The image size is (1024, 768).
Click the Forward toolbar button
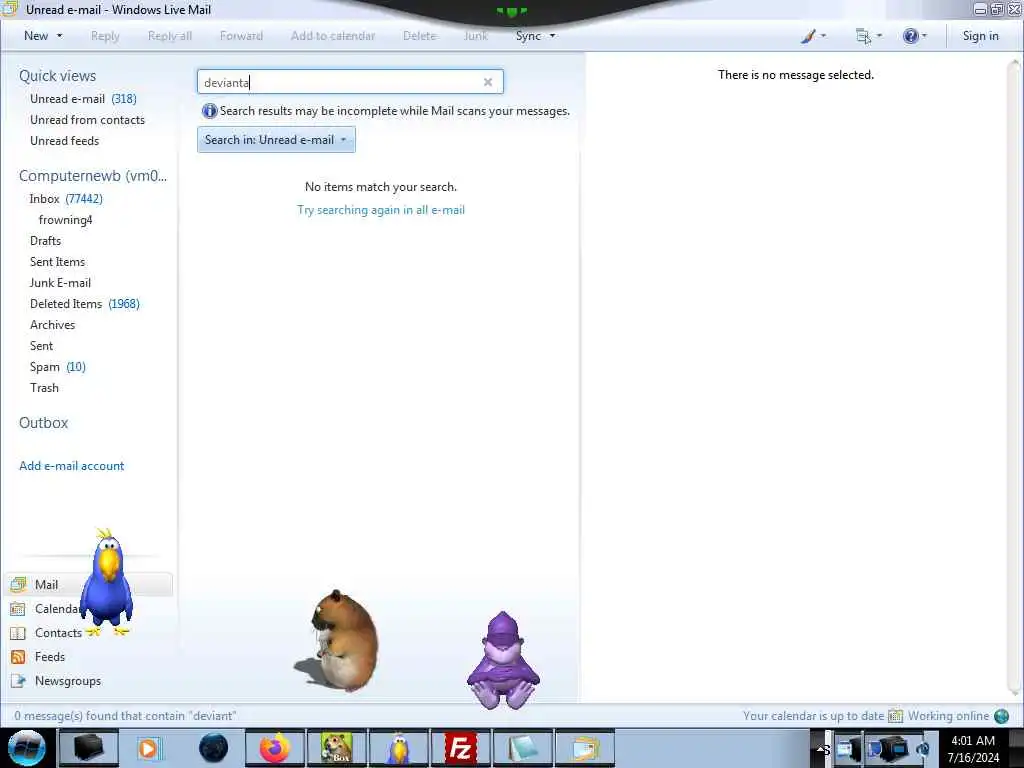tap(241, 36)
